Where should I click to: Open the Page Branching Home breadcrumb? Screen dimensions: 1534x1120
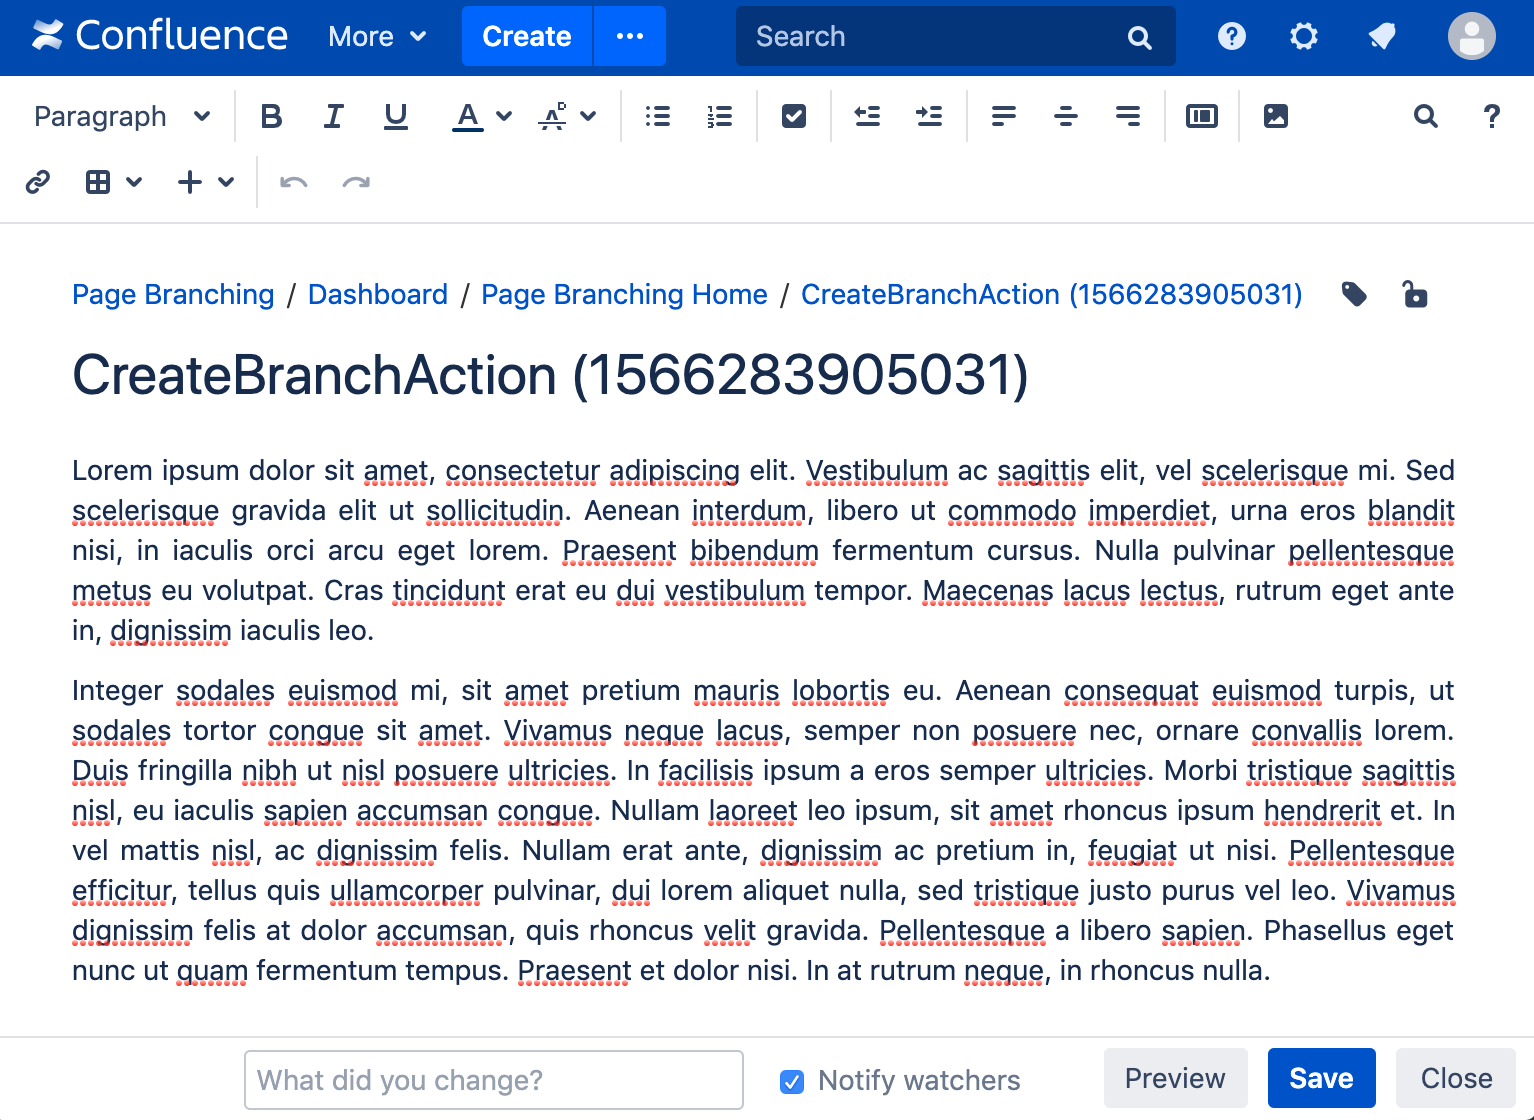point(624,294)
